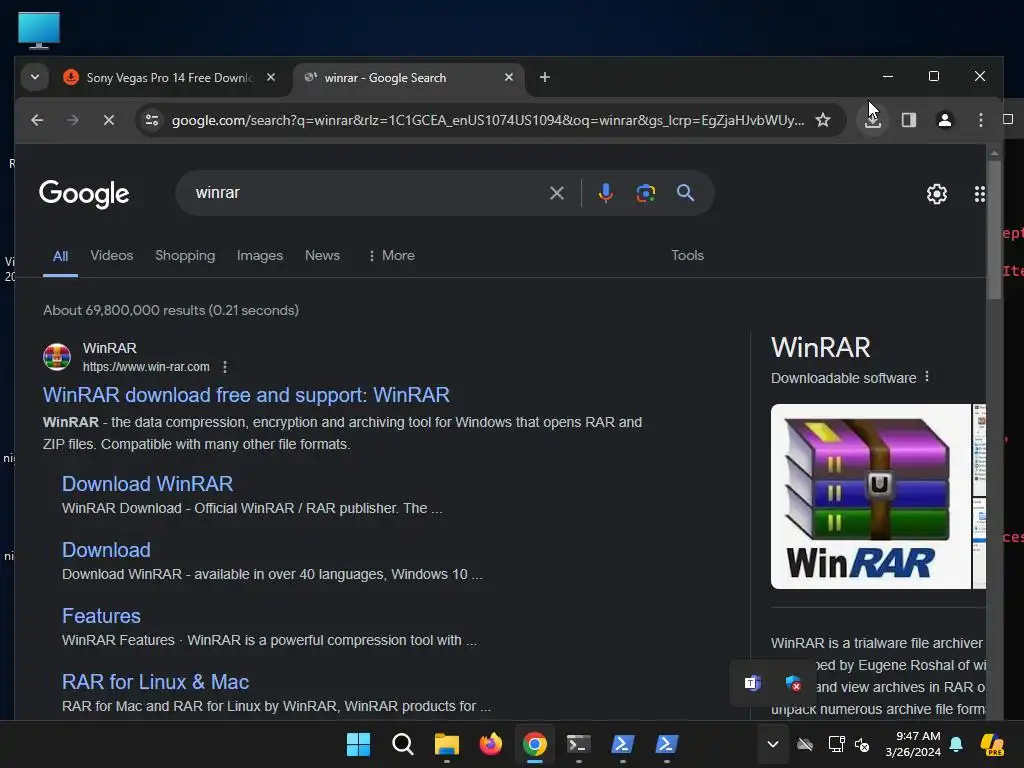Stop loading the current page
The height and width of the screenshot is (768, 1024).
point(109,120)
